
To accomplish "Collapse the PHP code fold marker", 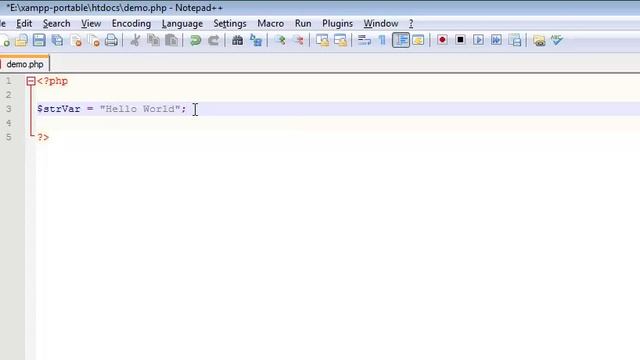I will pyautogui.click(x=31, y=81).
